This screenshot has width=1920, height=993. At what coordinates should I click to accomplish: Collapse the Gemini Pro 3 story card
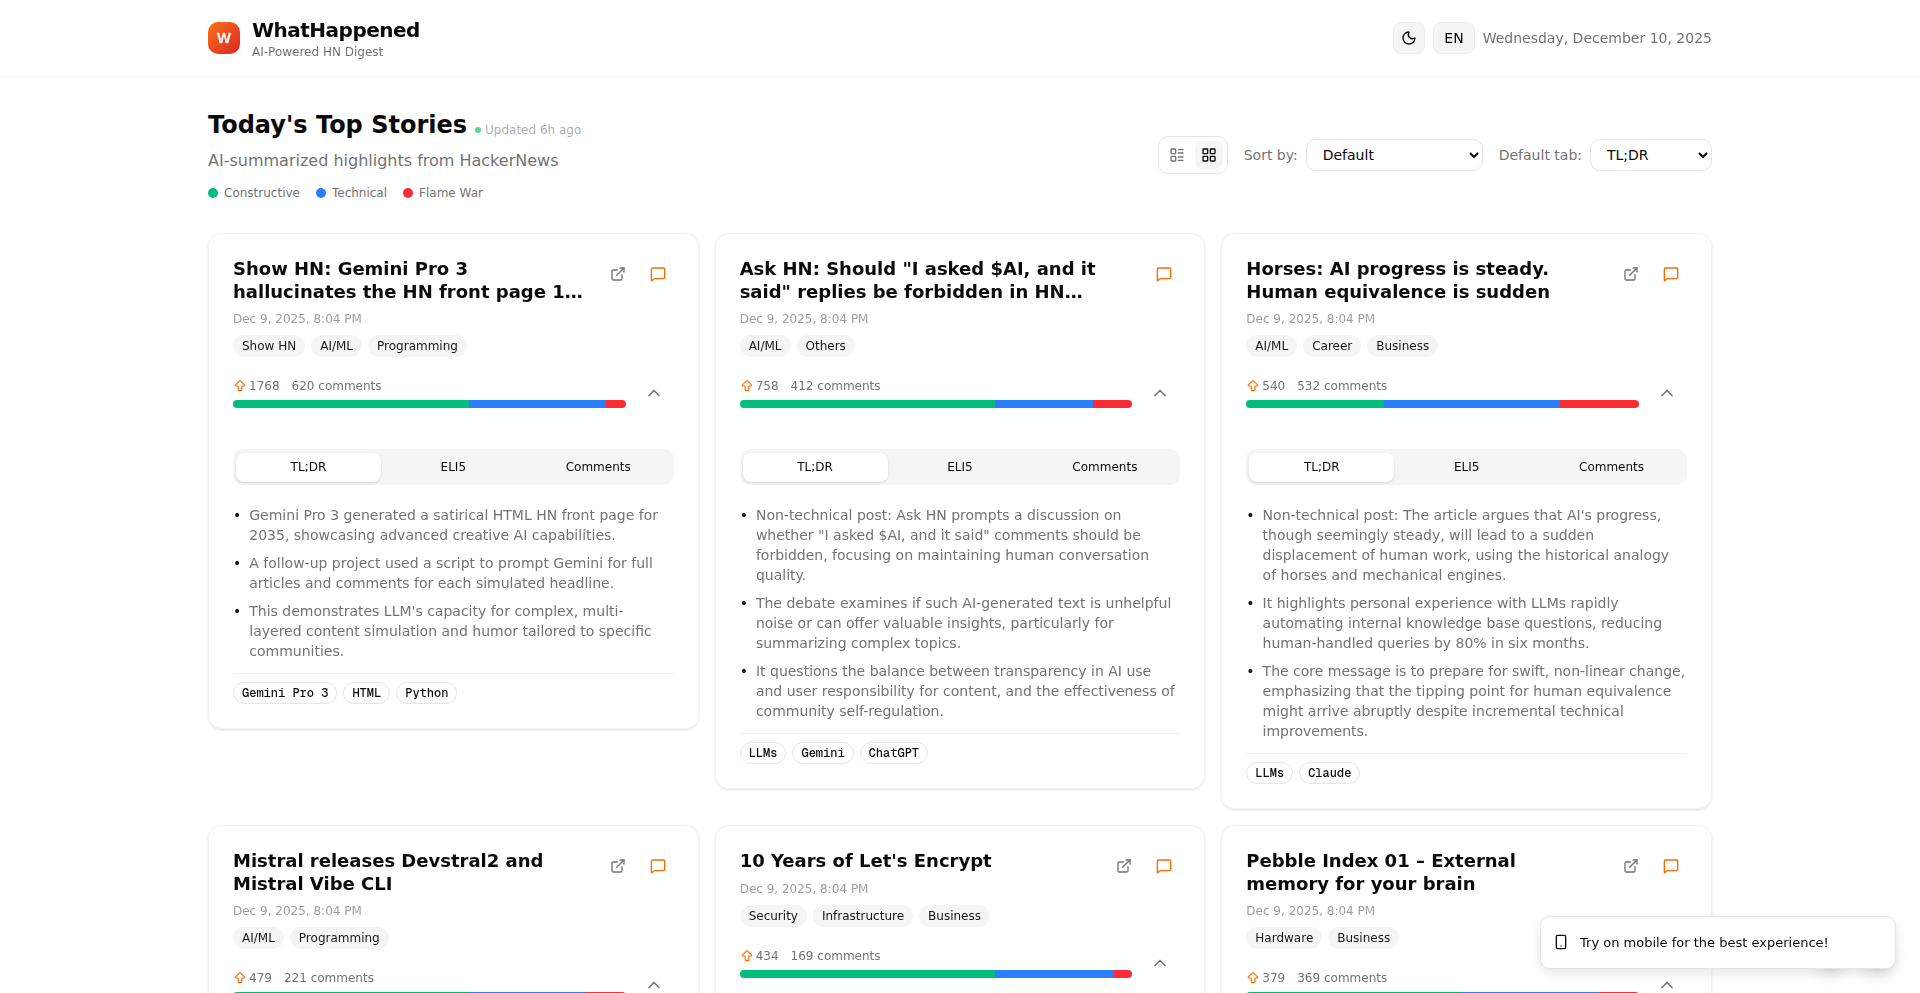point(654,393)
